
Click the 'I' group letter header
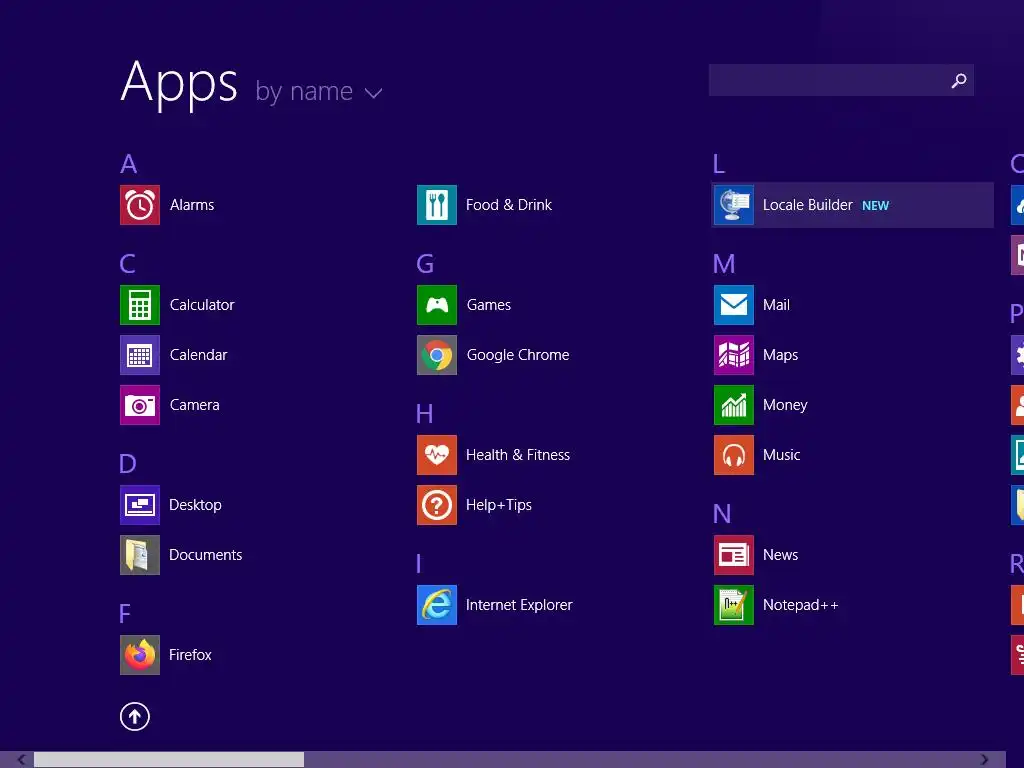419,564
